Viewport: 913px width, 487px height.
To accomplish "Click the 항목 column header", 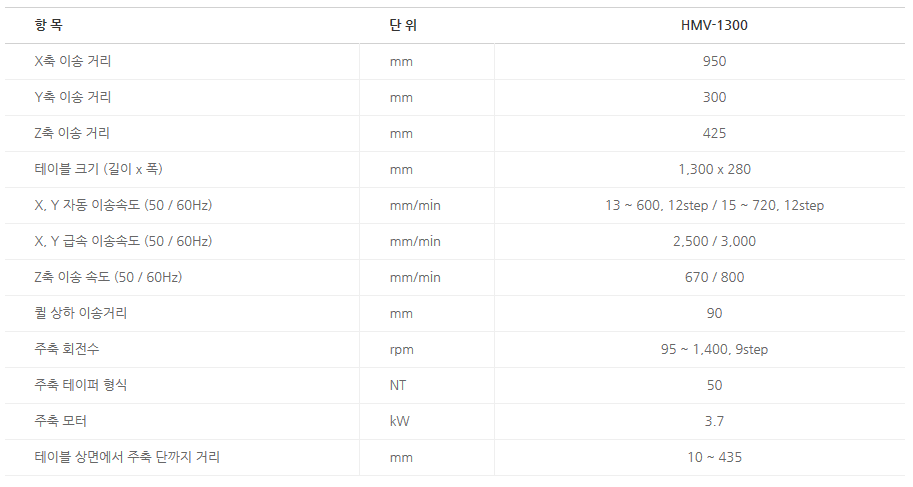I will tap(48, 25).
